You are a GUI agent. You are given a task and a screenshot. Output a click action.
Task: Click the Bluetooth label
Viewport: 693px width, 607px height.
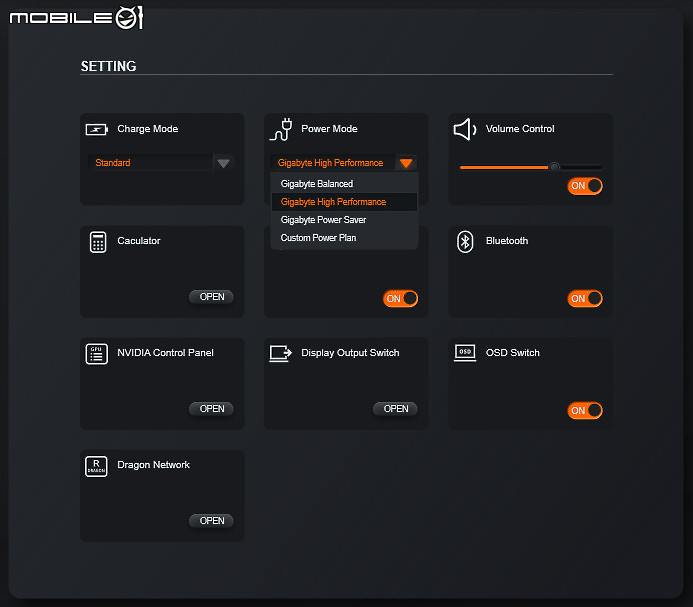point(507,241)
